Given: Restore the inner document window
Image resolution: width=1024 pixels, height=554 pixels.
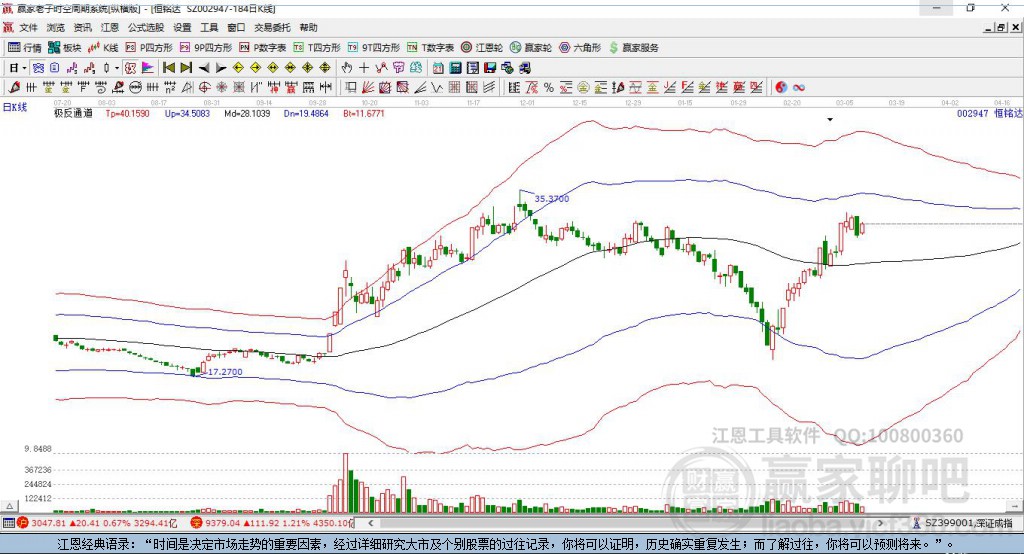Looking at the screenshot, I should point(1001,27).
